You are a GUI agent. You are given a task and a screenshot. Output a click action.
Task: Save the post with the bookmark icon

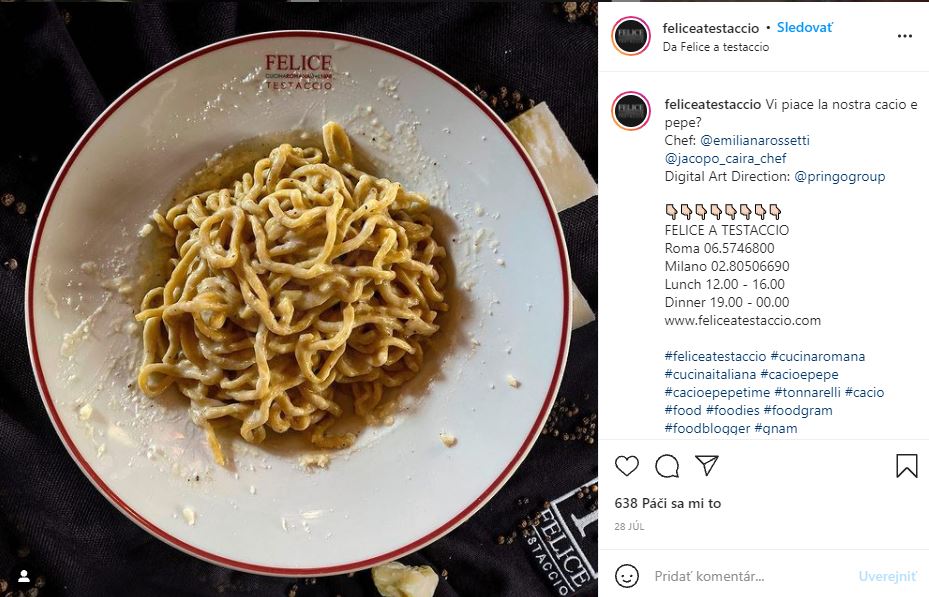click(x=906, y=466)
